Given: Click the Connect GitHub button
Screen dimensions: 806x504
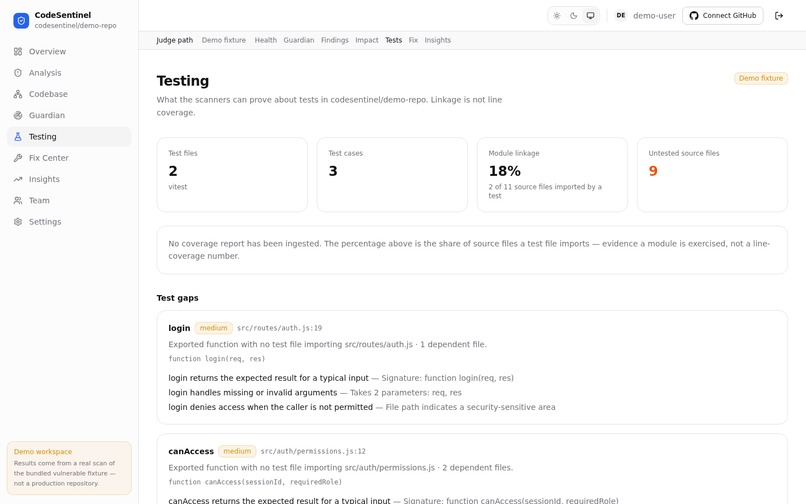Looking at the screenshot, I should [723, 16].
